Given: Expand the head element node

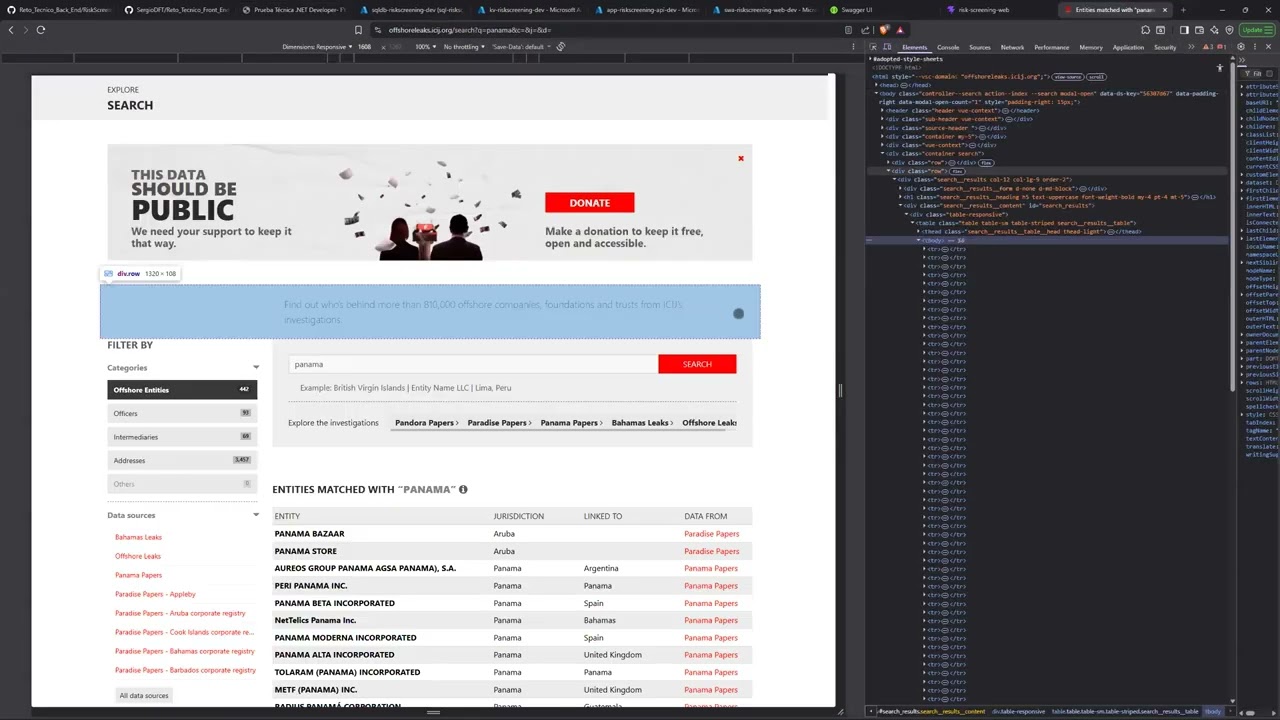Looking at the screenshot, I should [876, 85].
